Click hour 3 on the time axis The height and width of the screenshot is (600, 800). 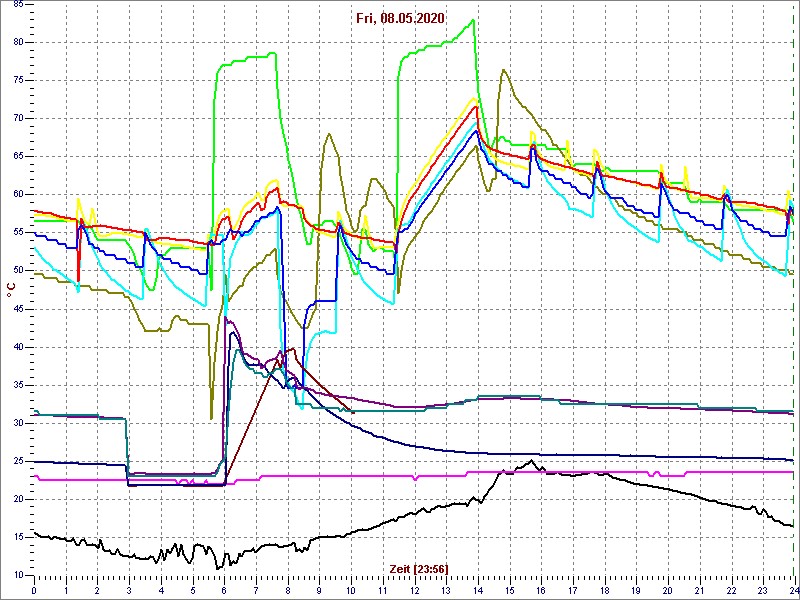(129, 590)
